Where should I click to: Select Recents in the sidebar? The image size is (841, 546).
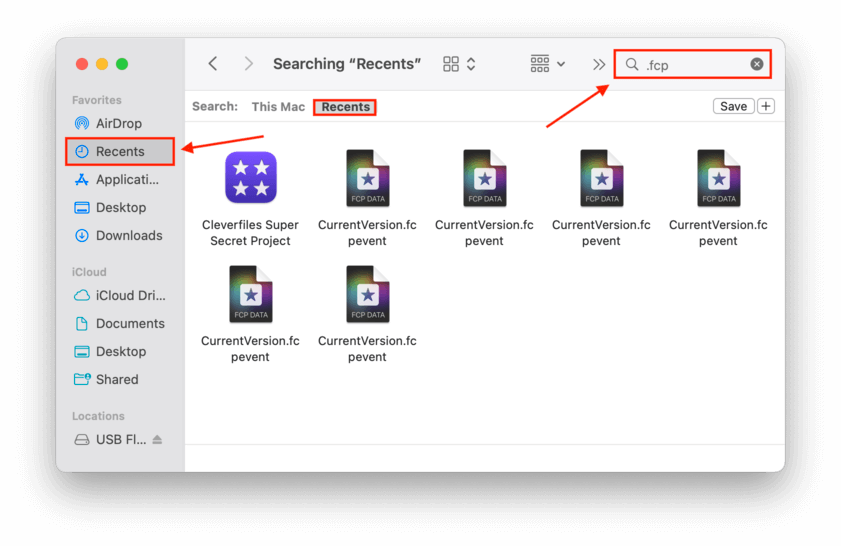point(120,151)
